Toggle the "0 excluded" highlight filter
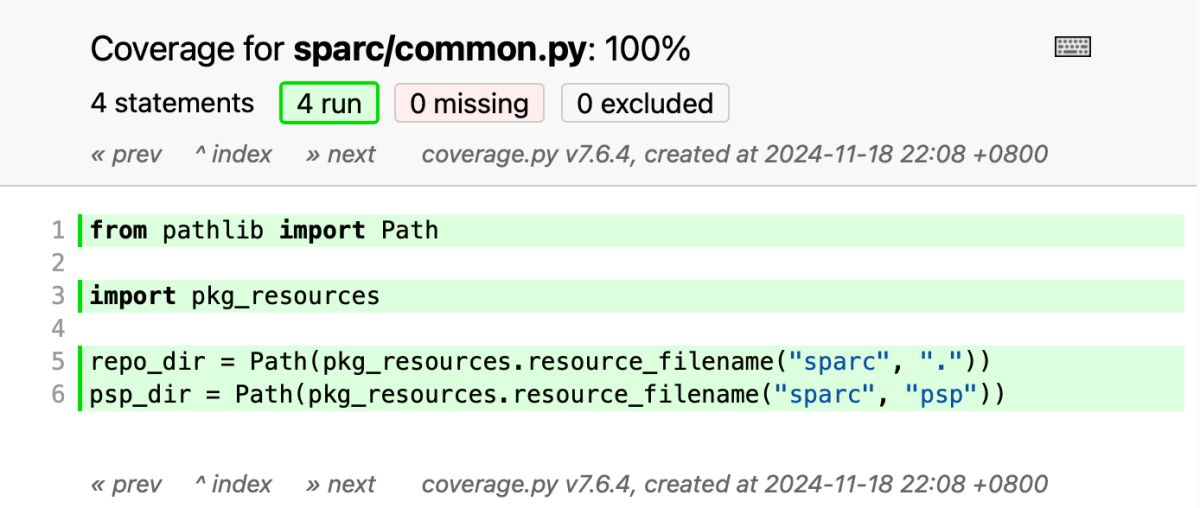Image resolution: width=1200 pixels, height=508 pixels. coord(645,104)
